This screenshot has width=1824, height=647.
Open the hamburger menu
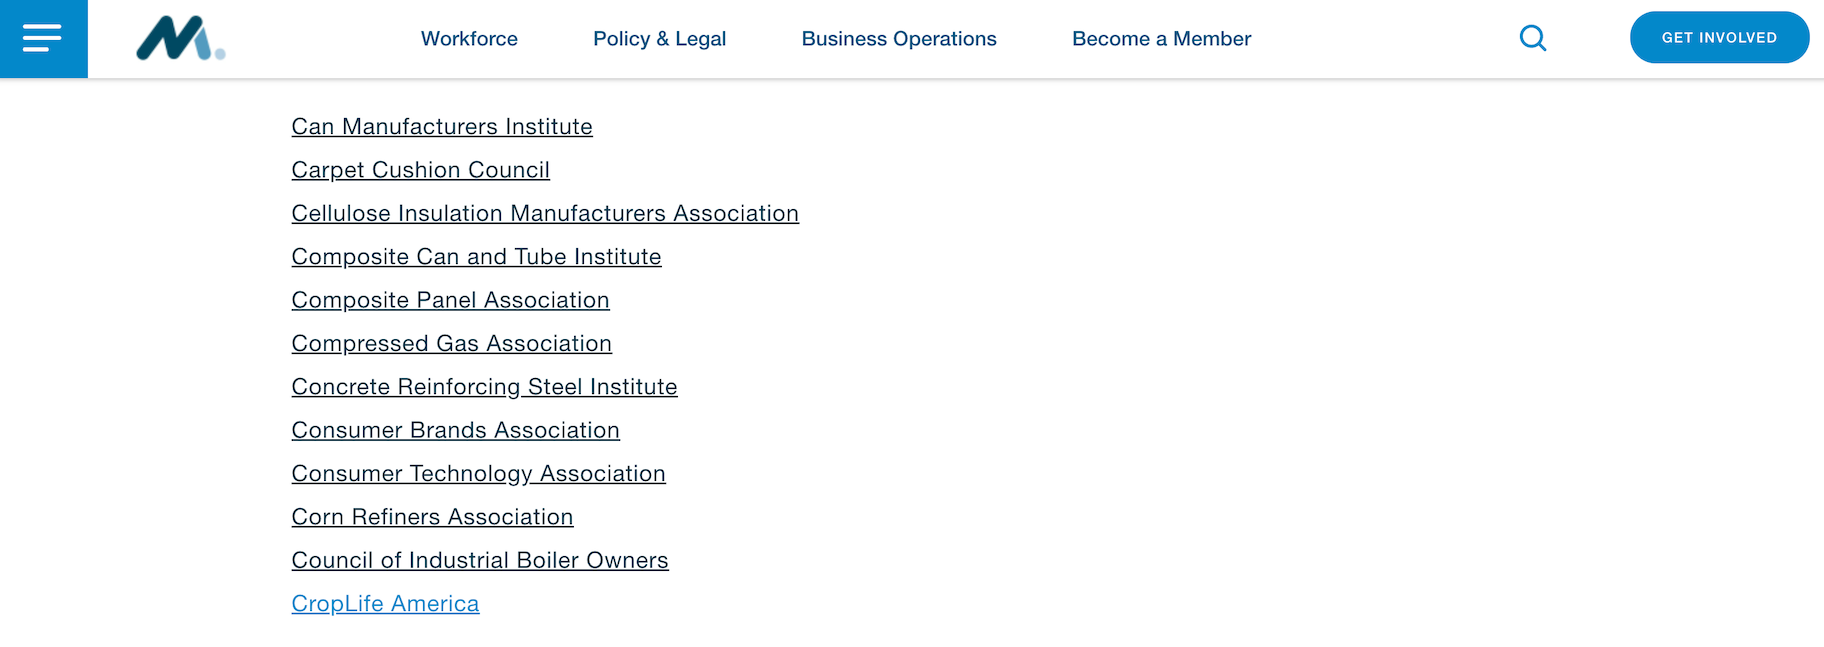click(x=43, y=38)
